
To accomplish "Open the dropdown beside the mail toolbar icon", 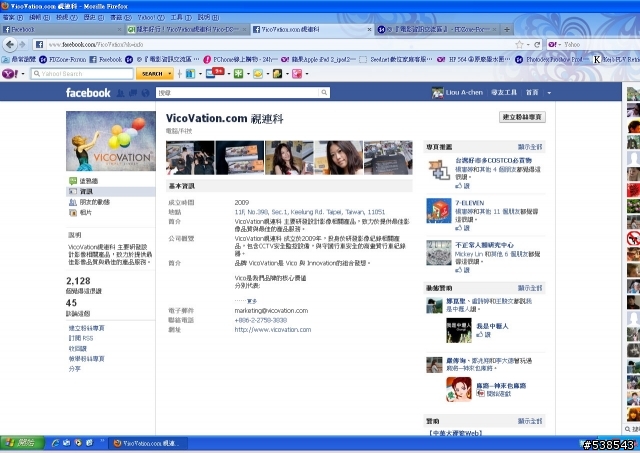I will tap(229, 74).
